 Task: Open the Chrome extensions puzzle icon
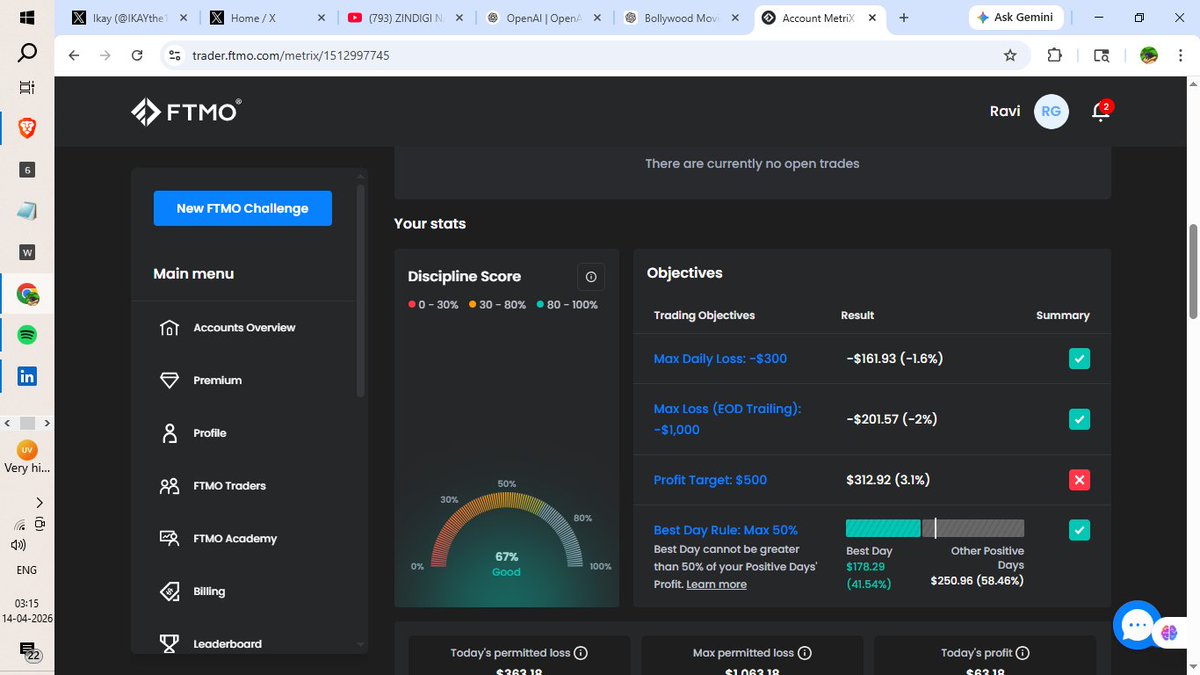1055,56
